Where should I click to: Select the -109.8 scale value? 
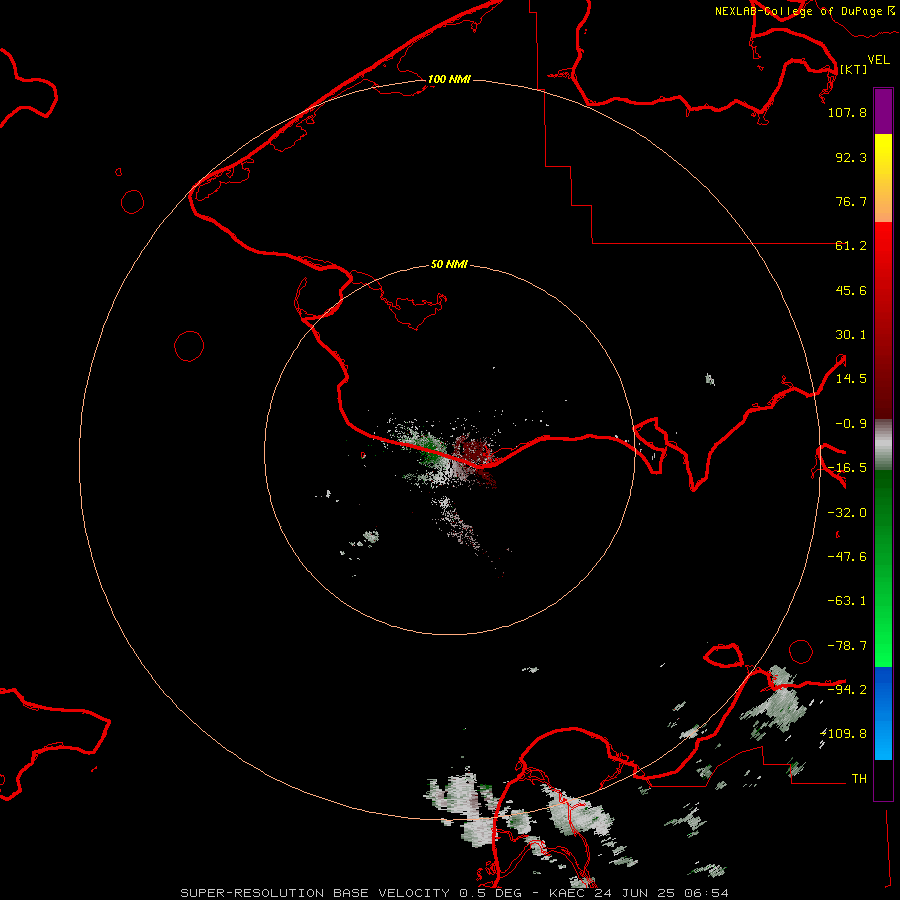844,734
